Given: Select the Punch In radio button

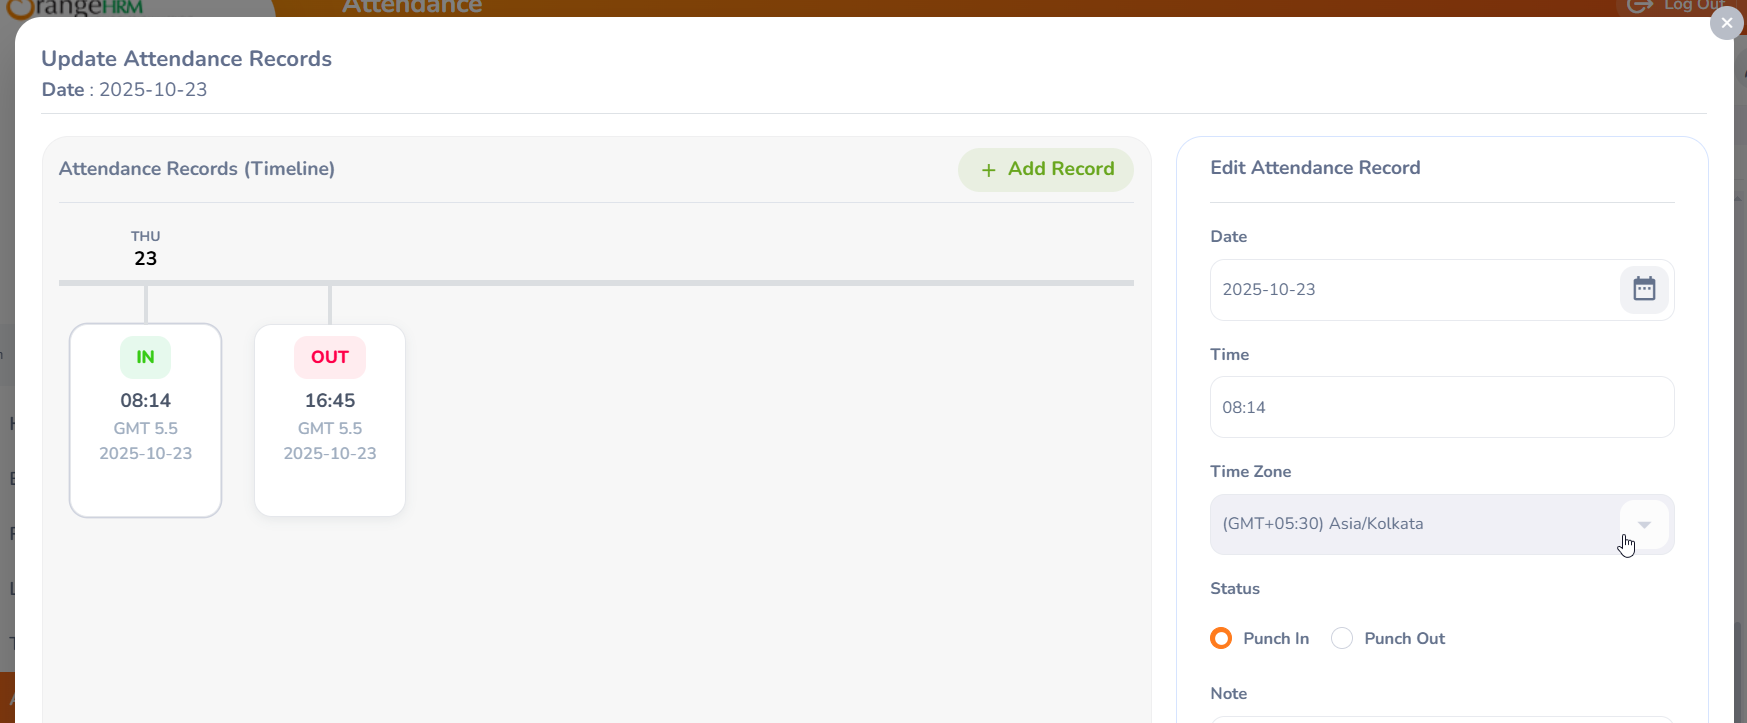Looking at the screenshot, I should [x=1221, y=638].
